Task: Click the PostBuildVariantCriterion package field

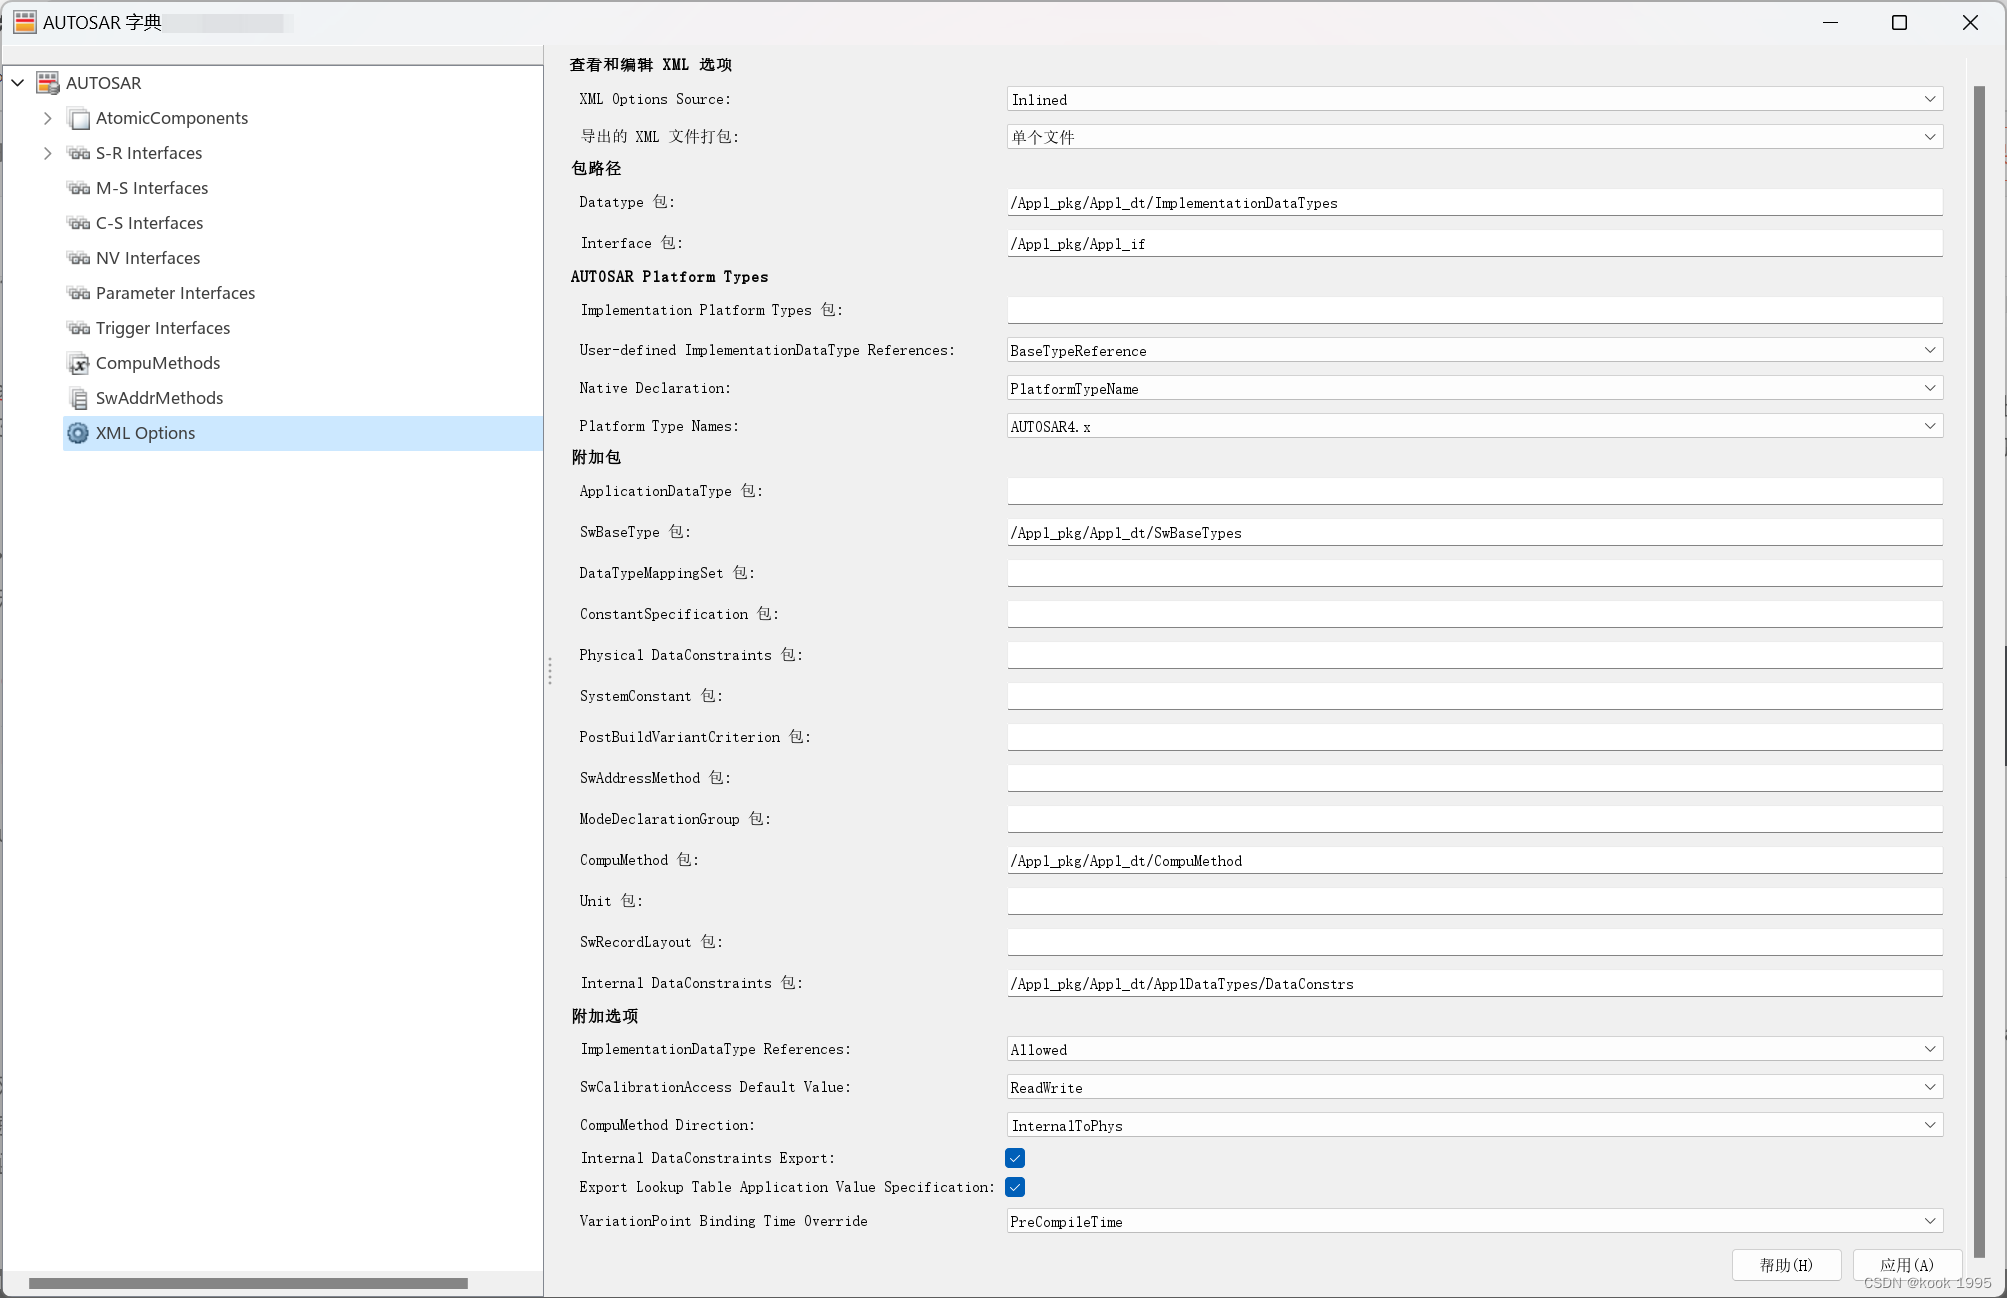Action: point(1475,737)
